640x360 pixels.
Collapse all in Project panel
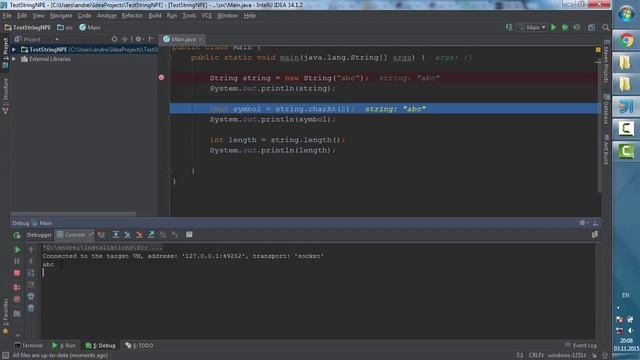[124, 39]
